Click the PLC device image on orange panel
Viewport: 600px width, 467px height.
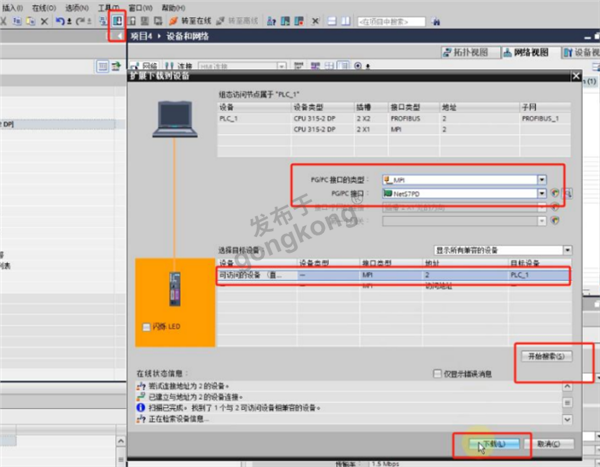tap(175, 289)
